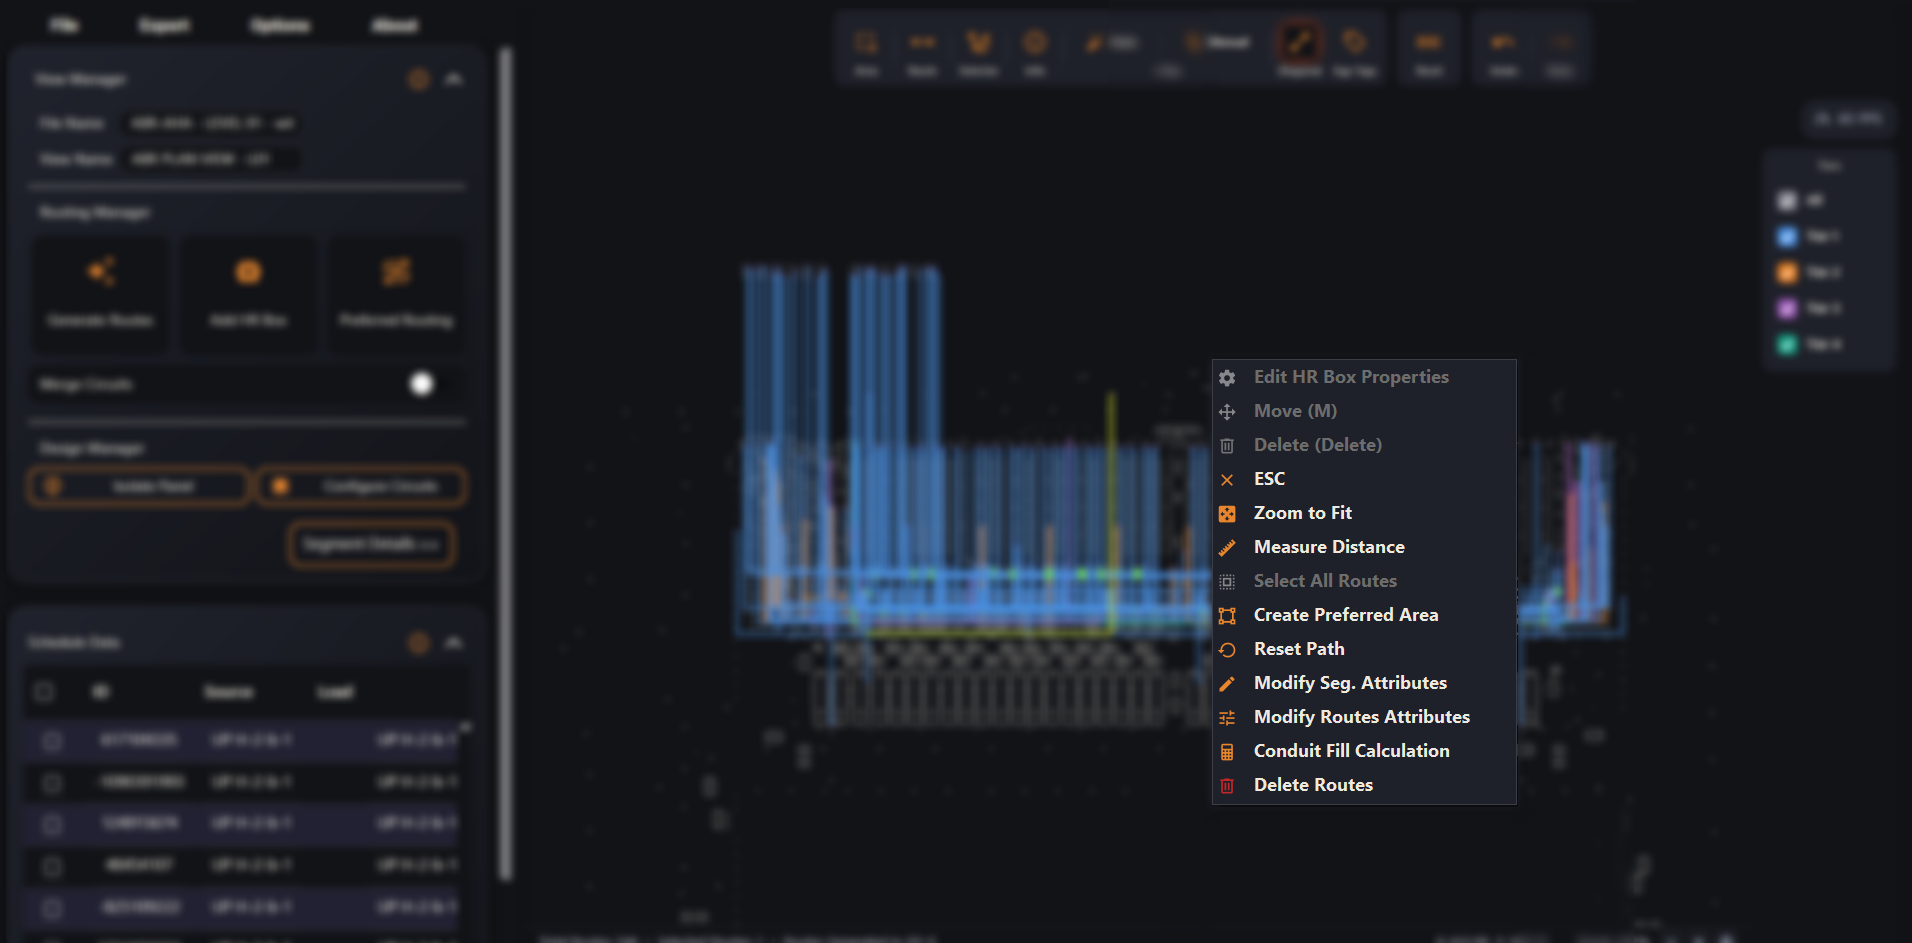The width and height of the screenshot is (1912, 943).
Task: Toggle the purple tier checkbox in legend
Action: pos(1787,308)
